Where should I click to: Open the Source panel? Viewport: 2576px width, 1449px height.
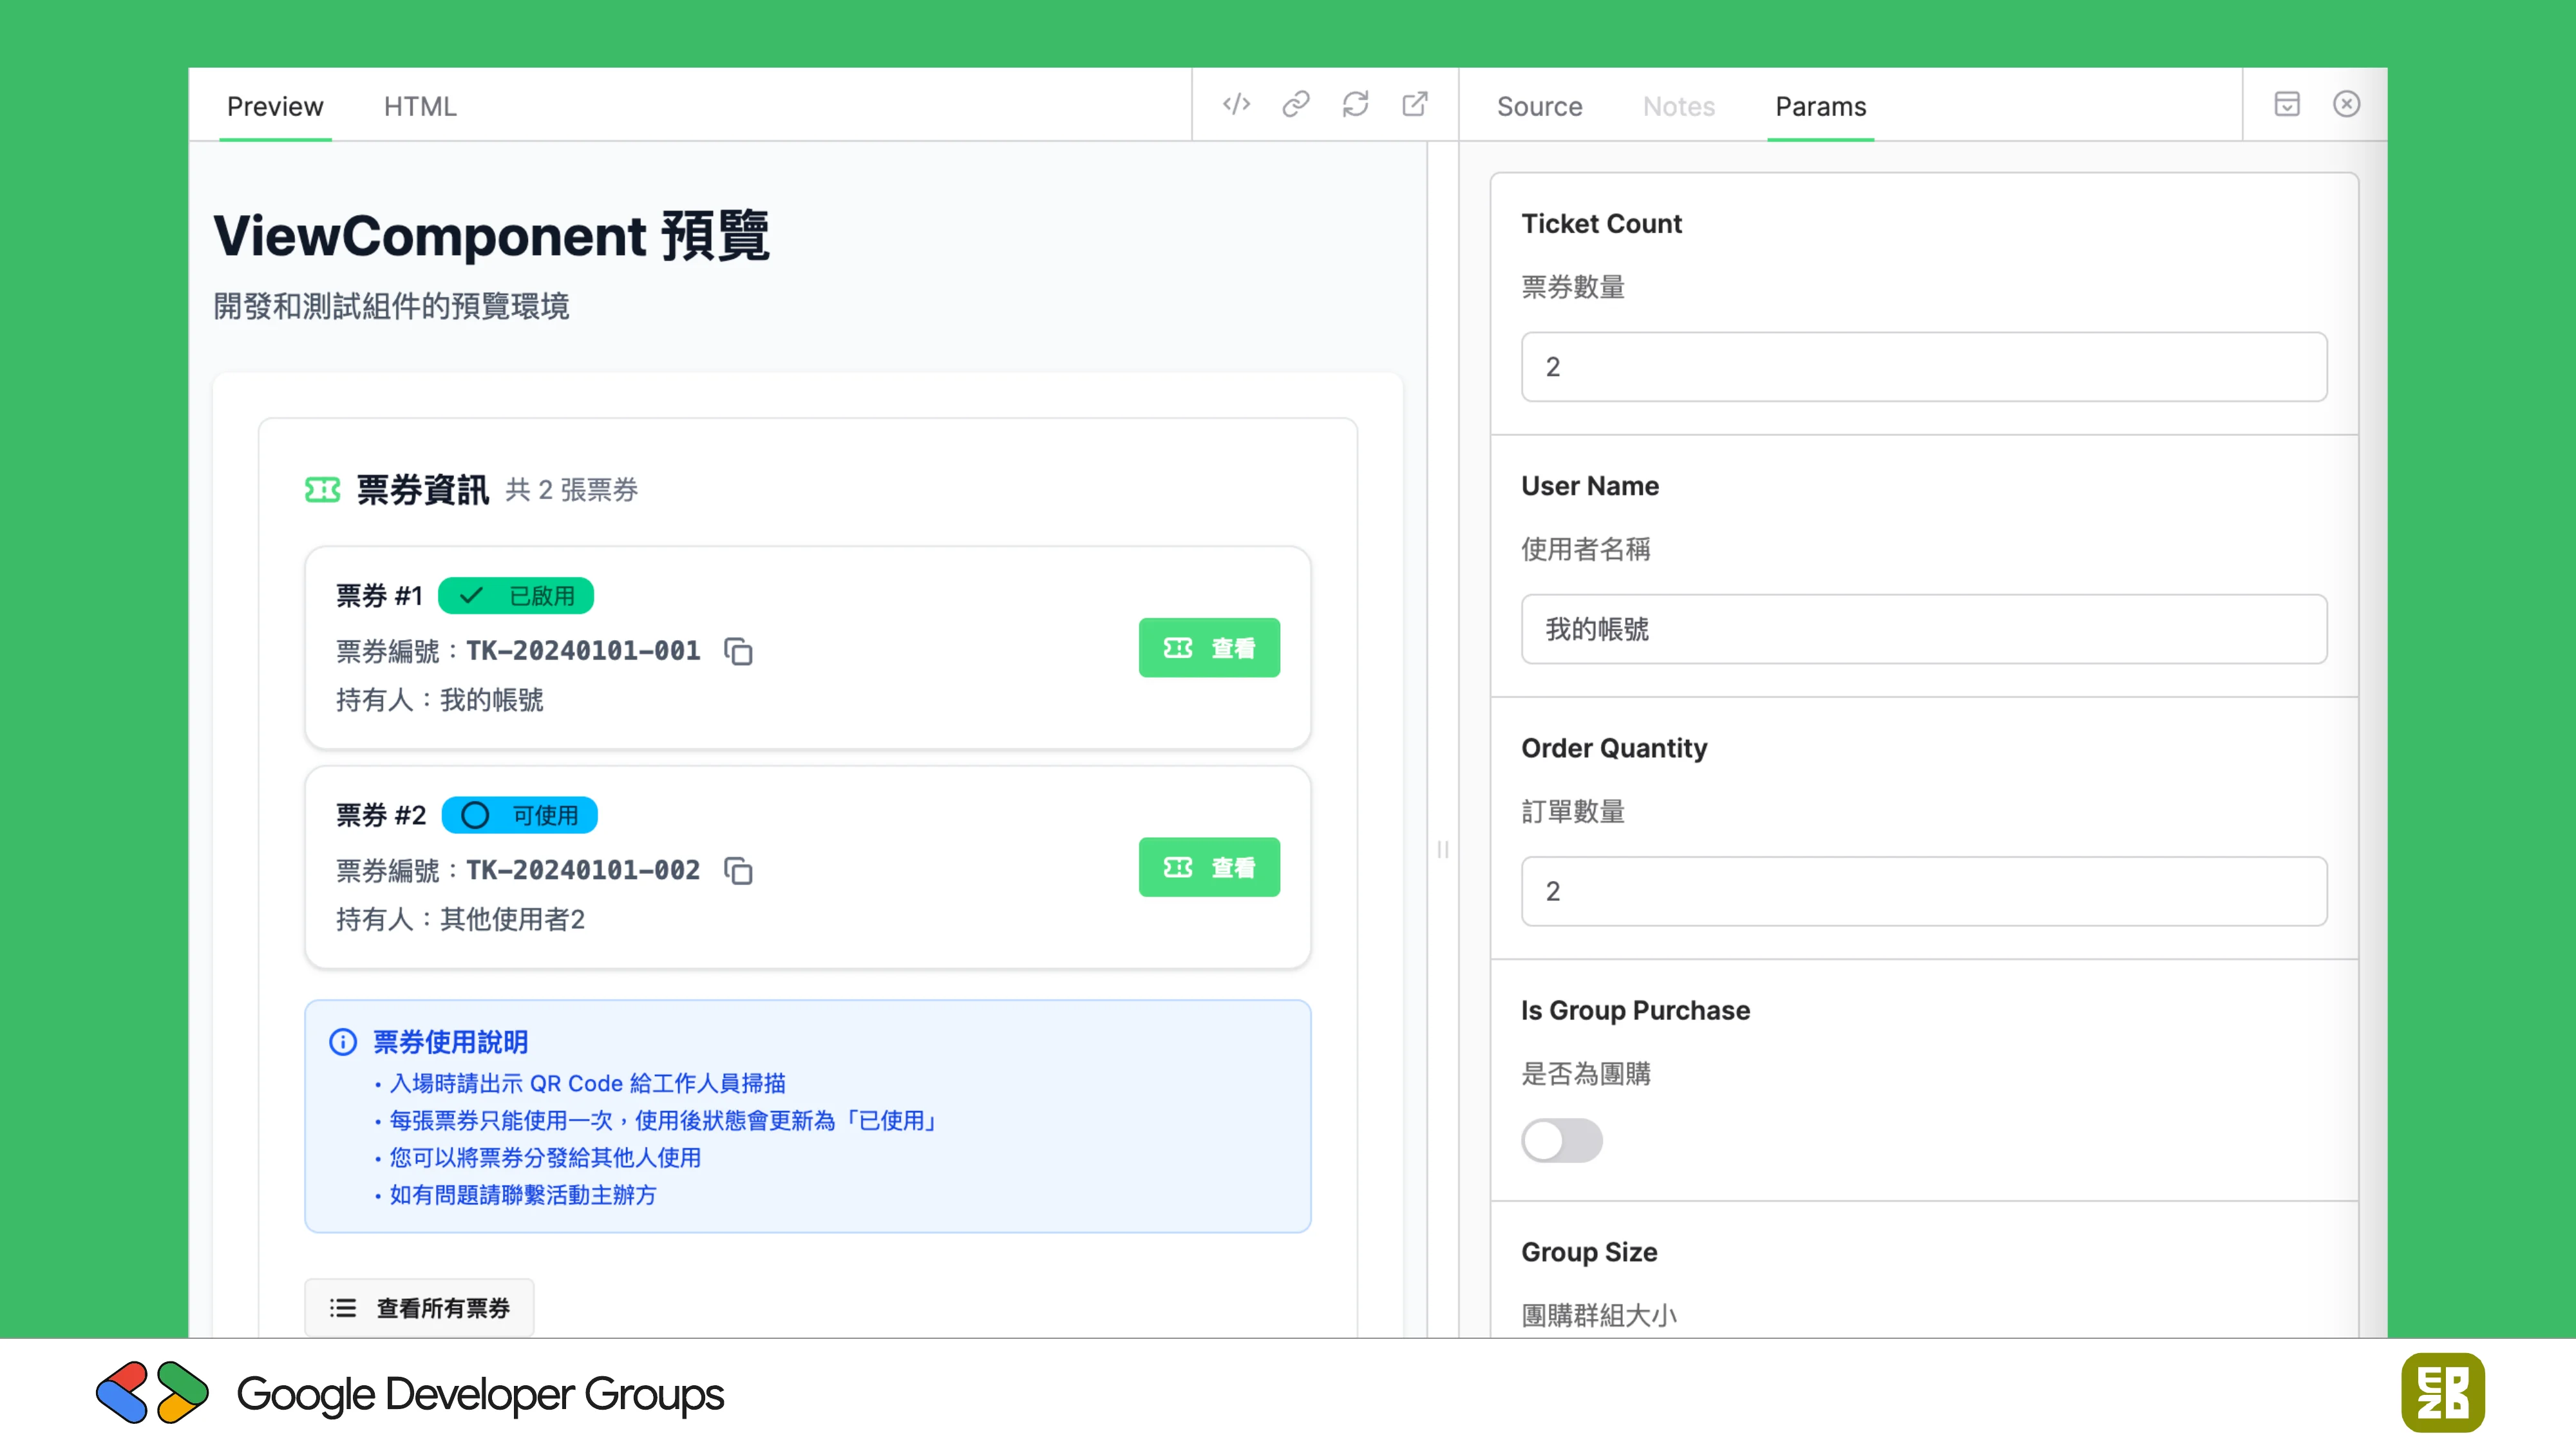tap(1538, 107)
